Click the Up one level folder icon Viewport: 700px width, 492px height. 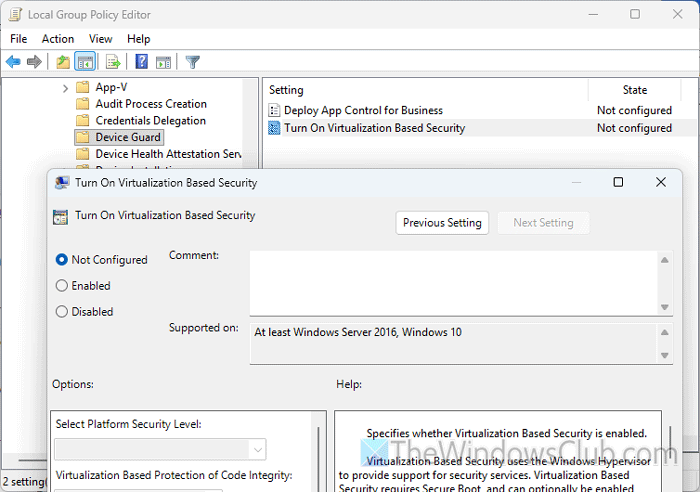63,62
